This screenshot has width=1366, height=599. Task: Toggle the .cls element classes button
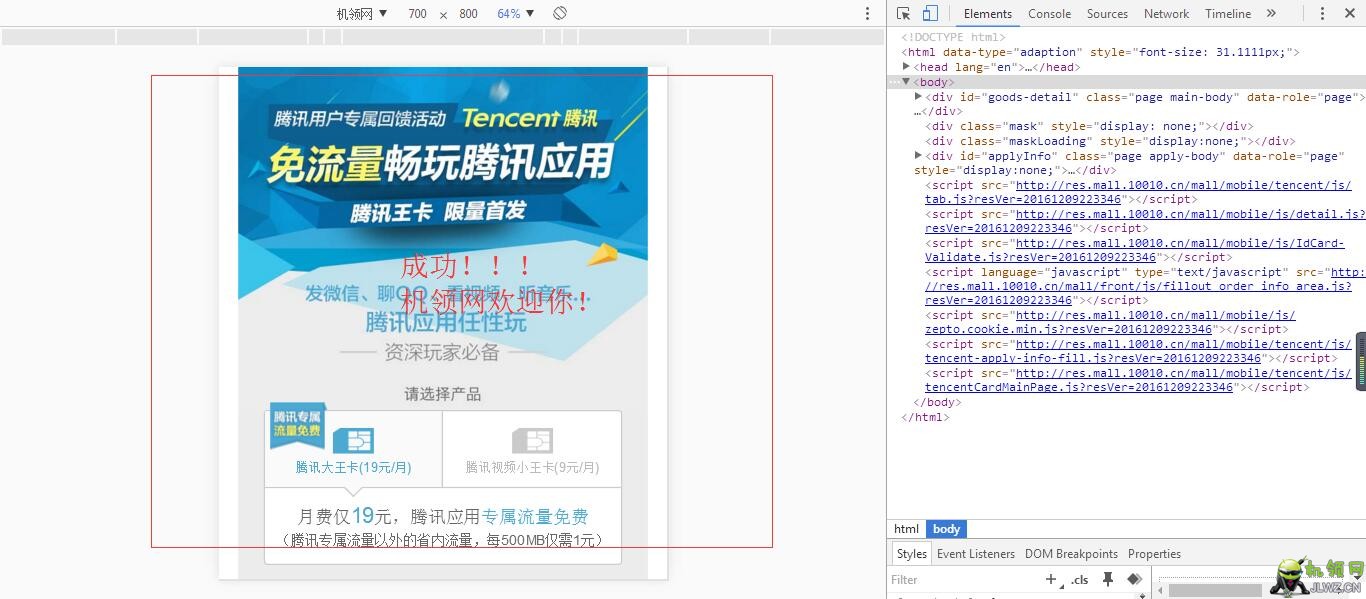[1080, 580]
